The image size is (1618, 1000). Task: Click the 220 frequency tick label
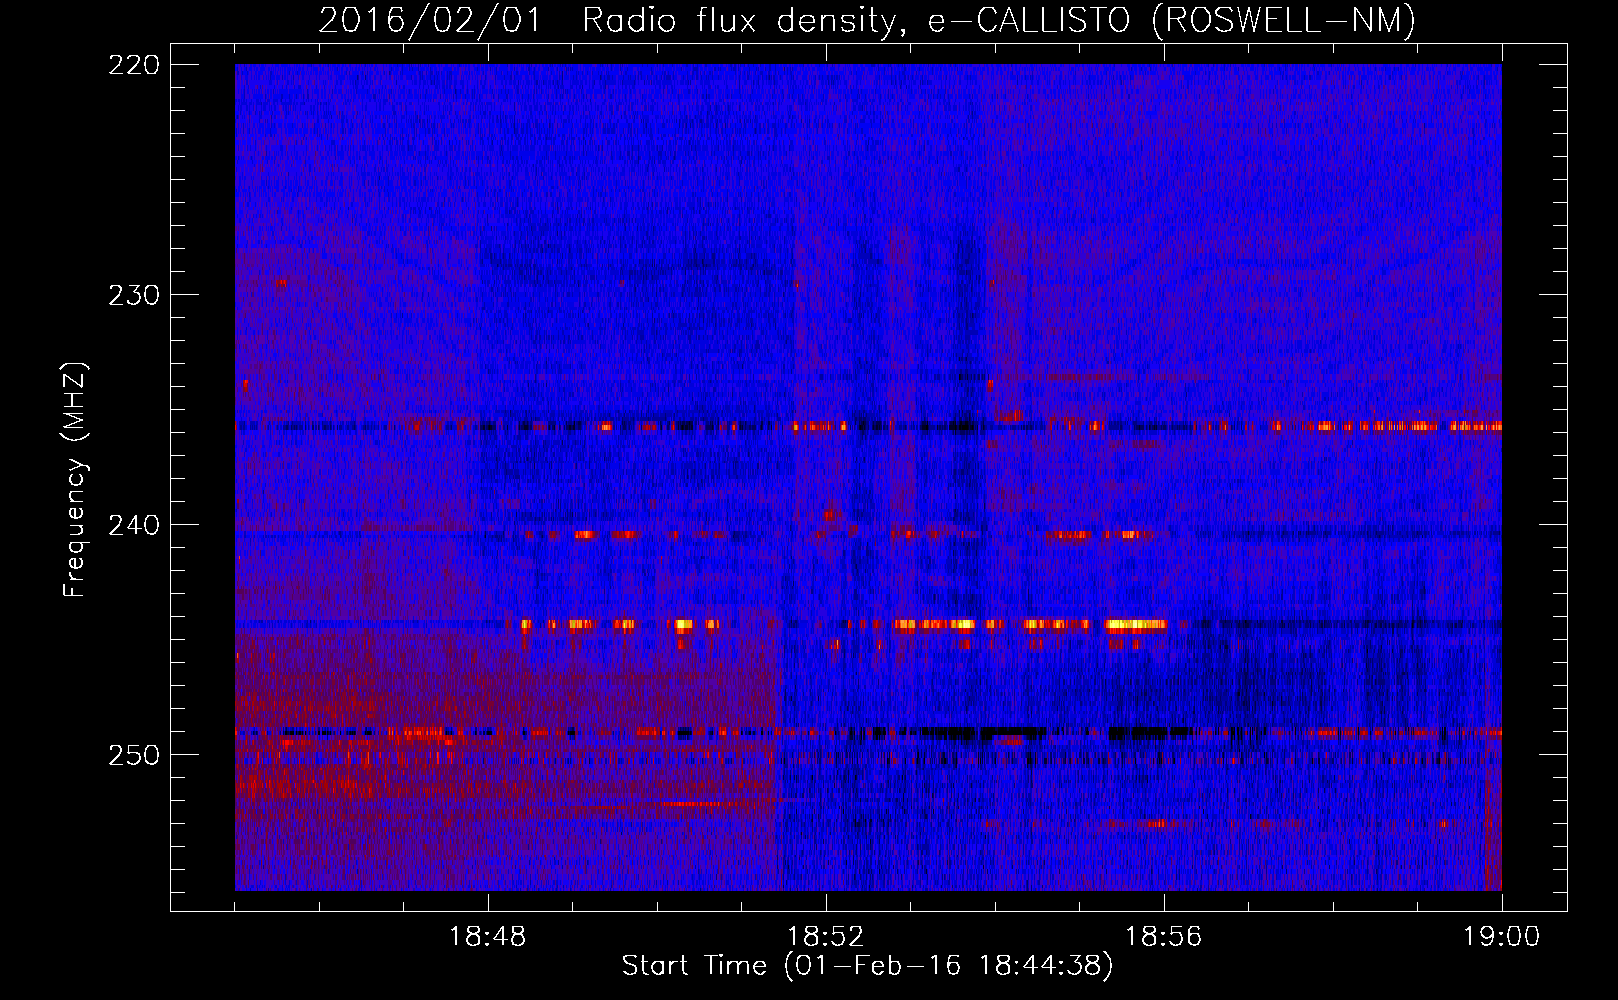[134, 65]
